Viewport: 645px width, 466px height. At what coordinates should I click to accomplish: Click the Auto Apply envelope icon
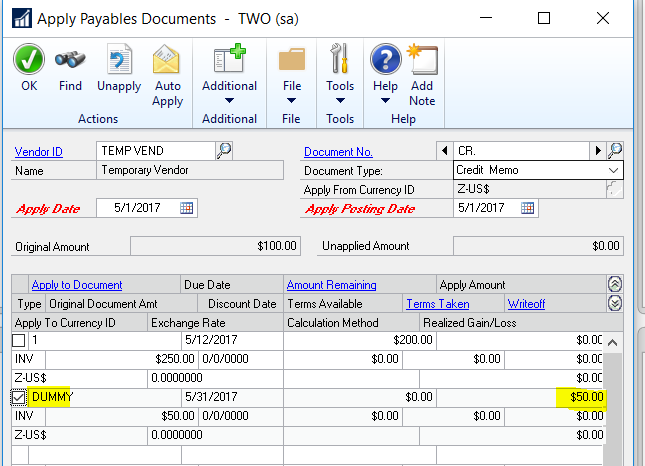tap(167, 62)
